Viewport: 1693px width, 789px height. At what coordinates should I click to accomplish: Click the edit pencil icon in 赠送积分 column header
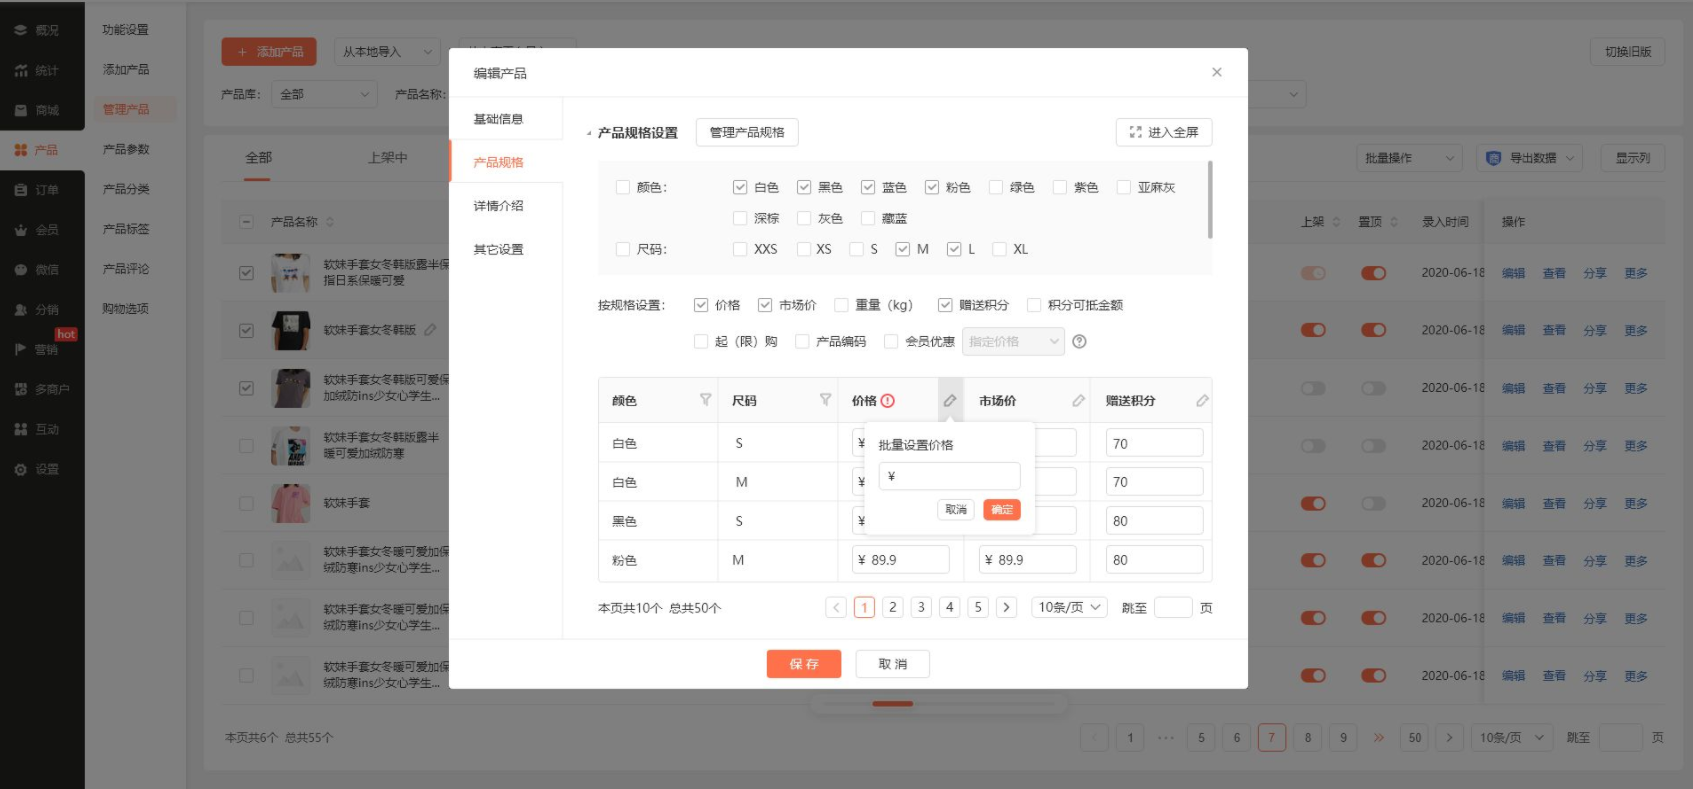(1202, 400)
